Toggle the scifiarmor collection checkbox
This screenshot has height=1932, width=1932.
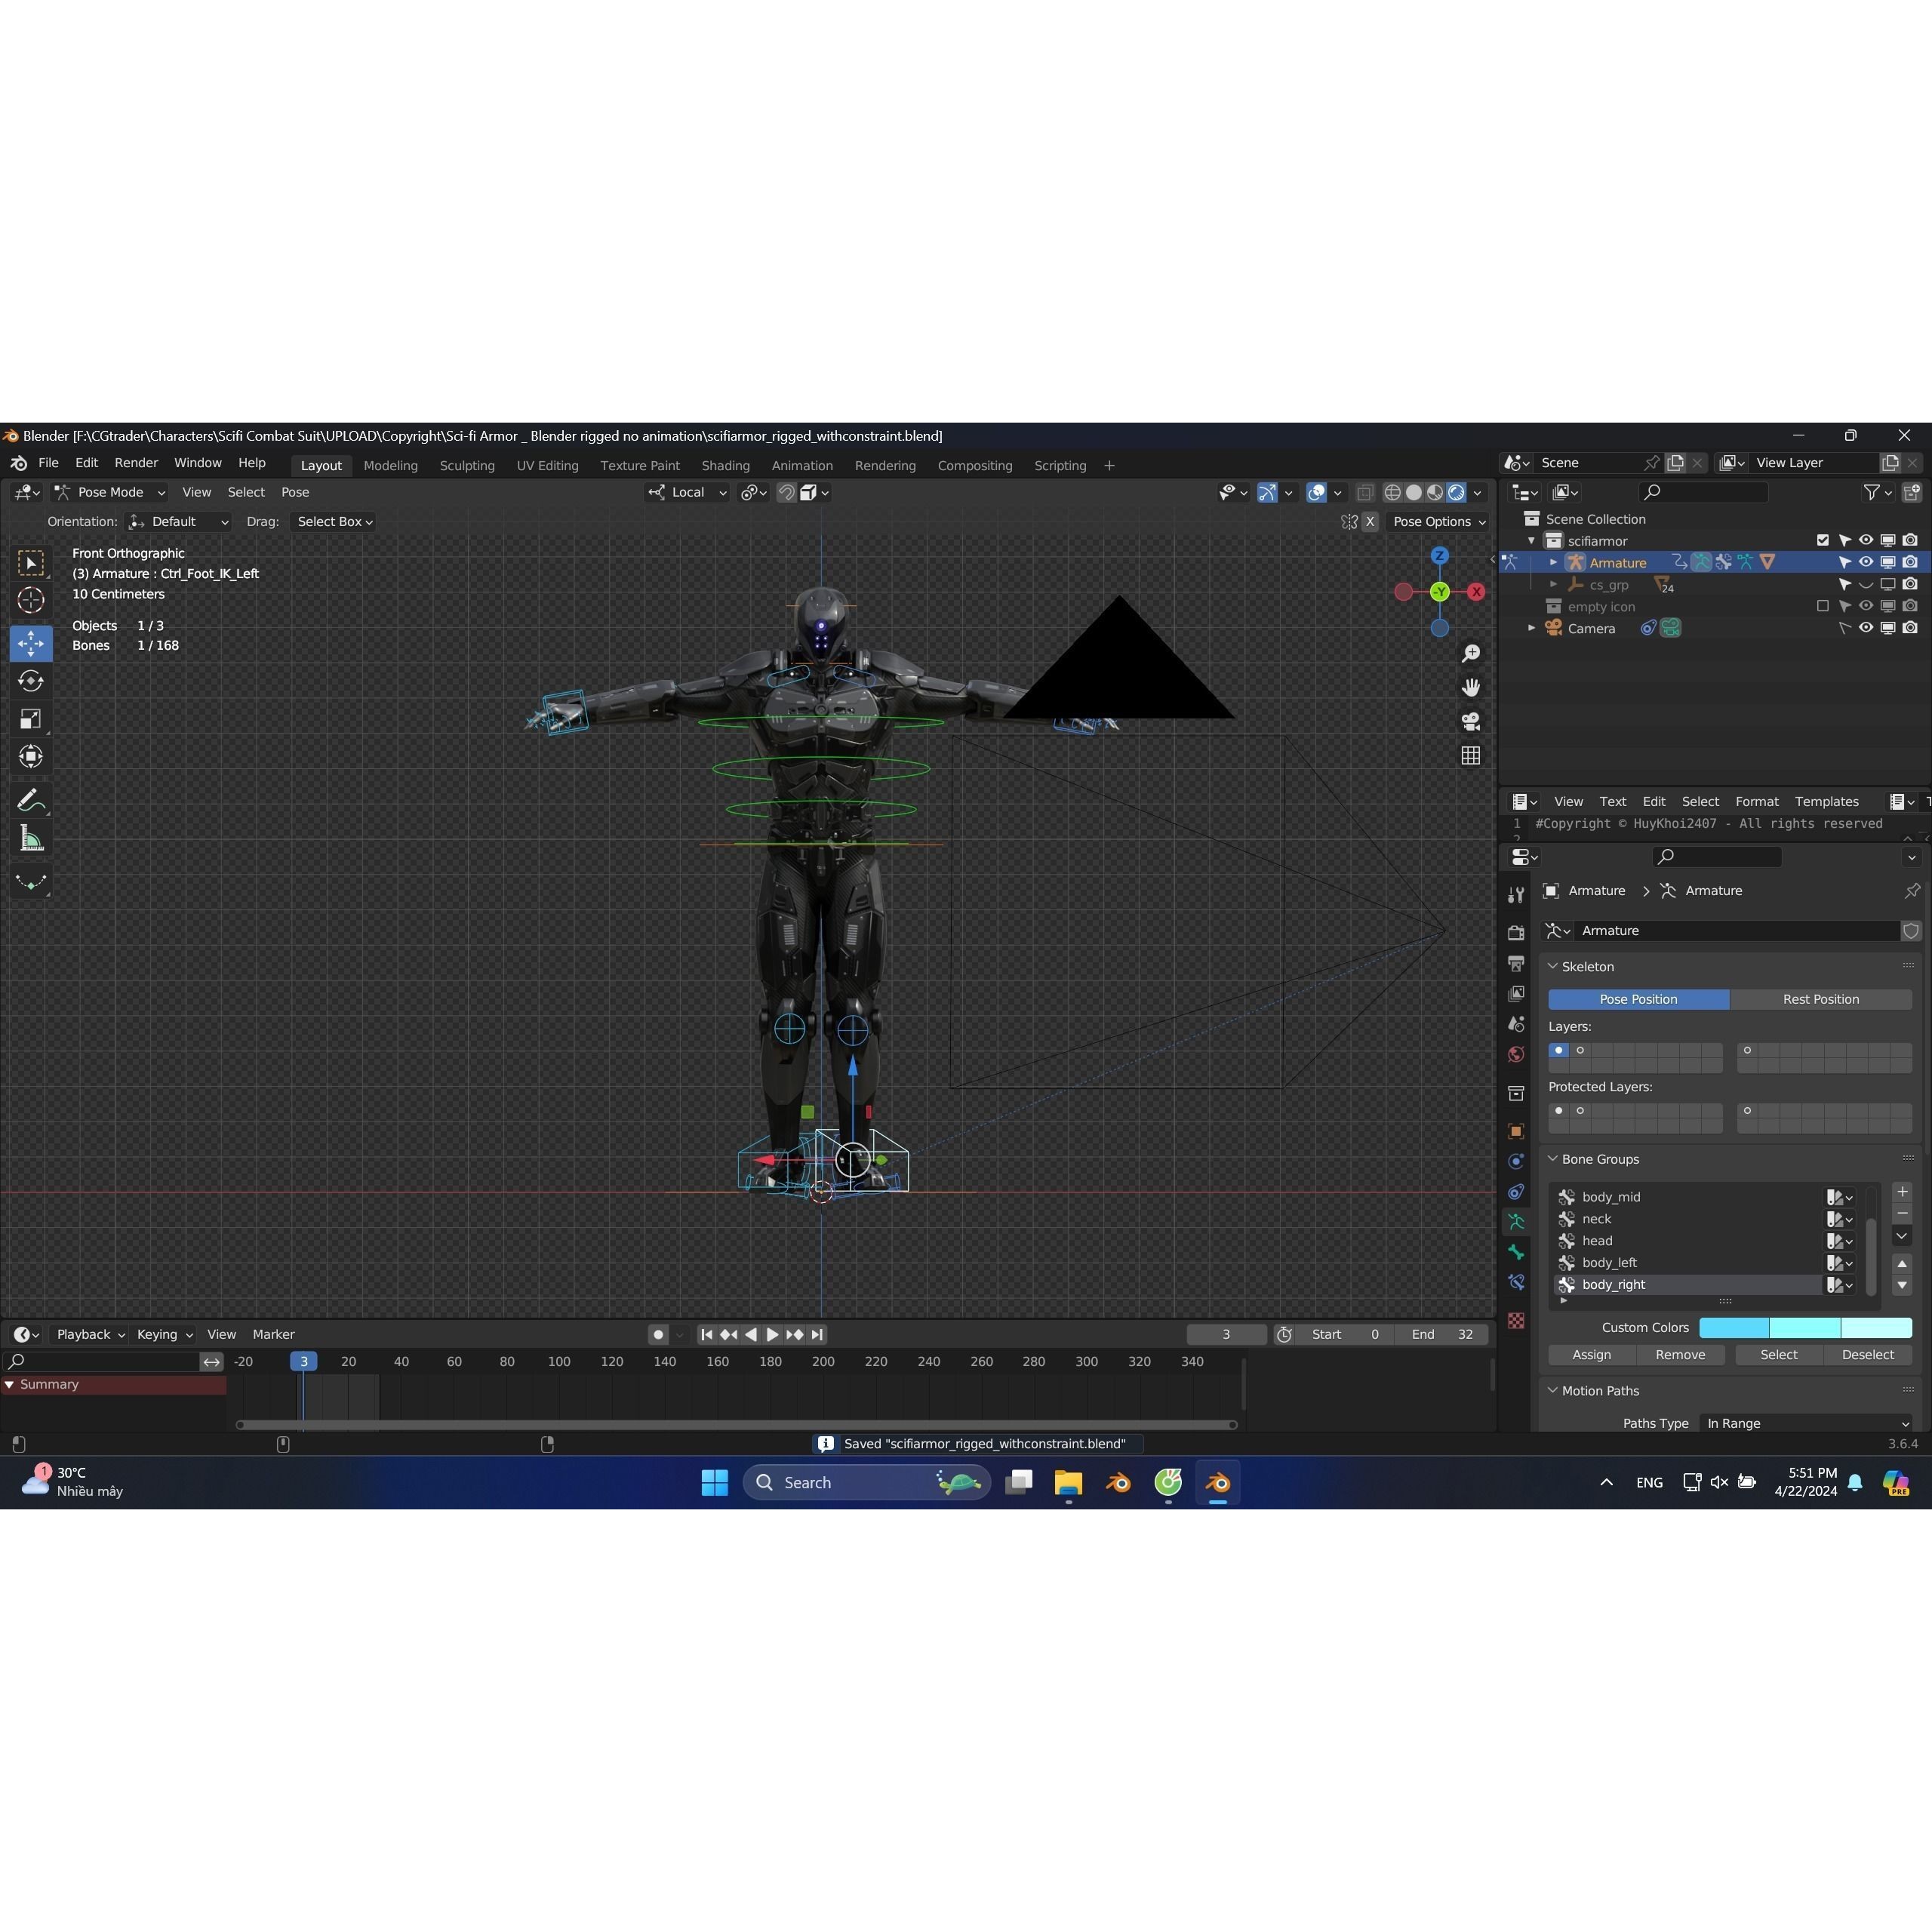(x=1823, y=540)
